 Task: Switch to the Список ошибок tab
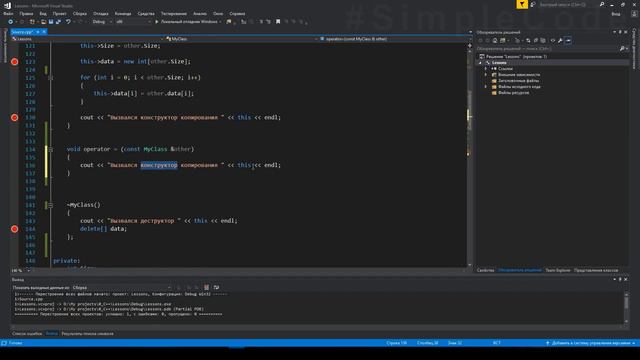tap(27, 334)
